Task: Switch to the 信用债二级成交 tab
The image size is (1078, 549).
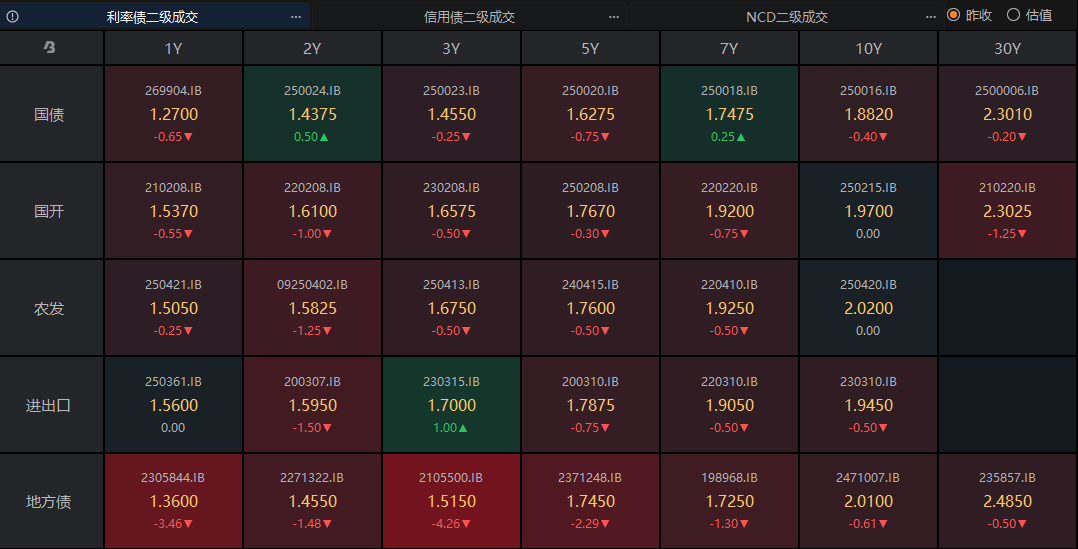Action: click(x=469, y=16)
